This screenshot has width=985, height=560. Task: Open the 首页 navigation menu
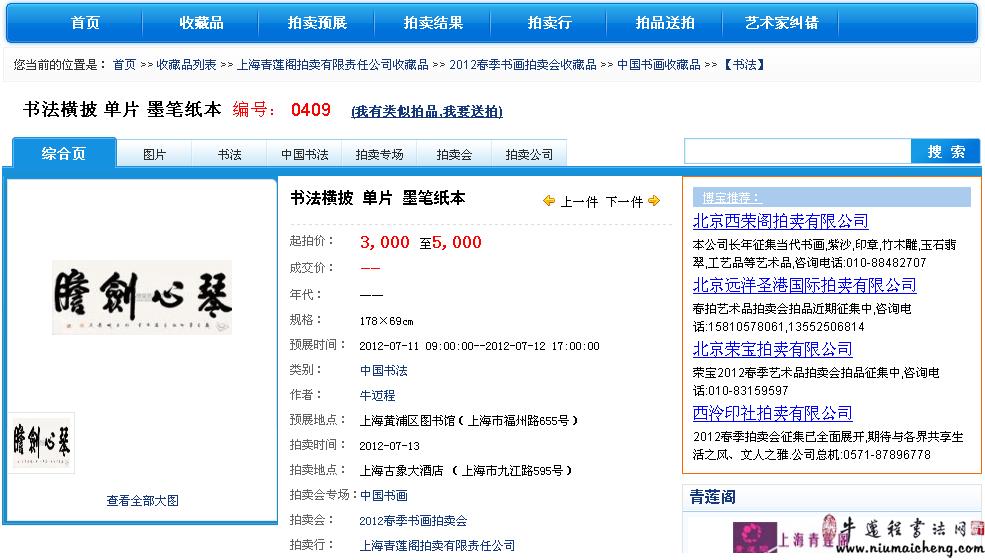pyautogui.click(x=85, y=23)
